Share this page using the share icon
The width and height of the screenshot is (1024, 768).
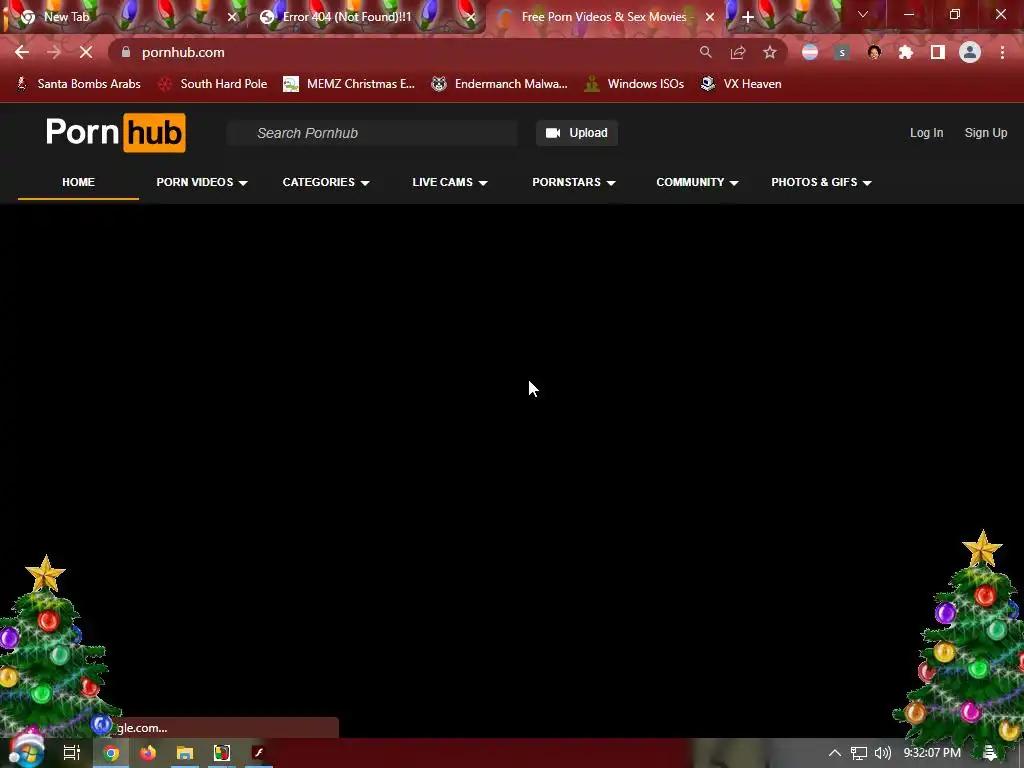738,52
